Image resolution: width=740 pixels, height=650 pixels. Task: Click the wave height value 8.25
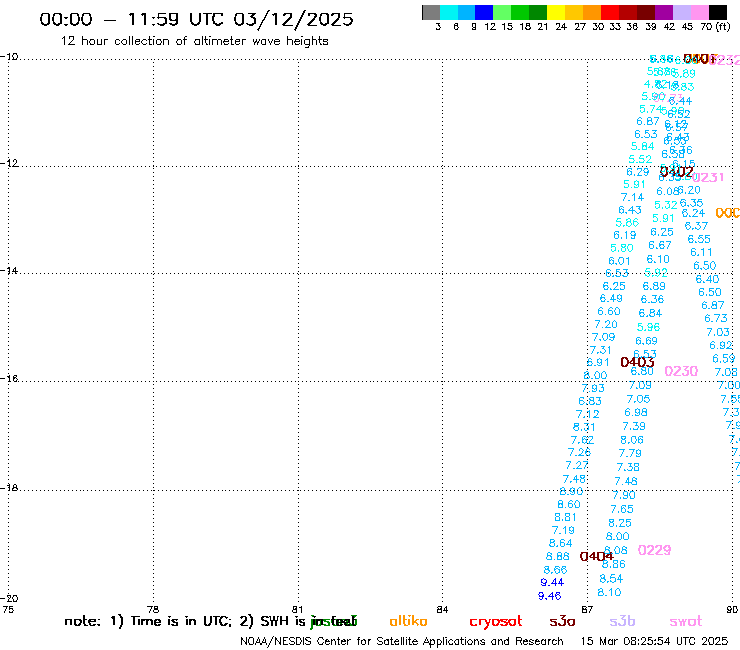click(x=620, y=523)
